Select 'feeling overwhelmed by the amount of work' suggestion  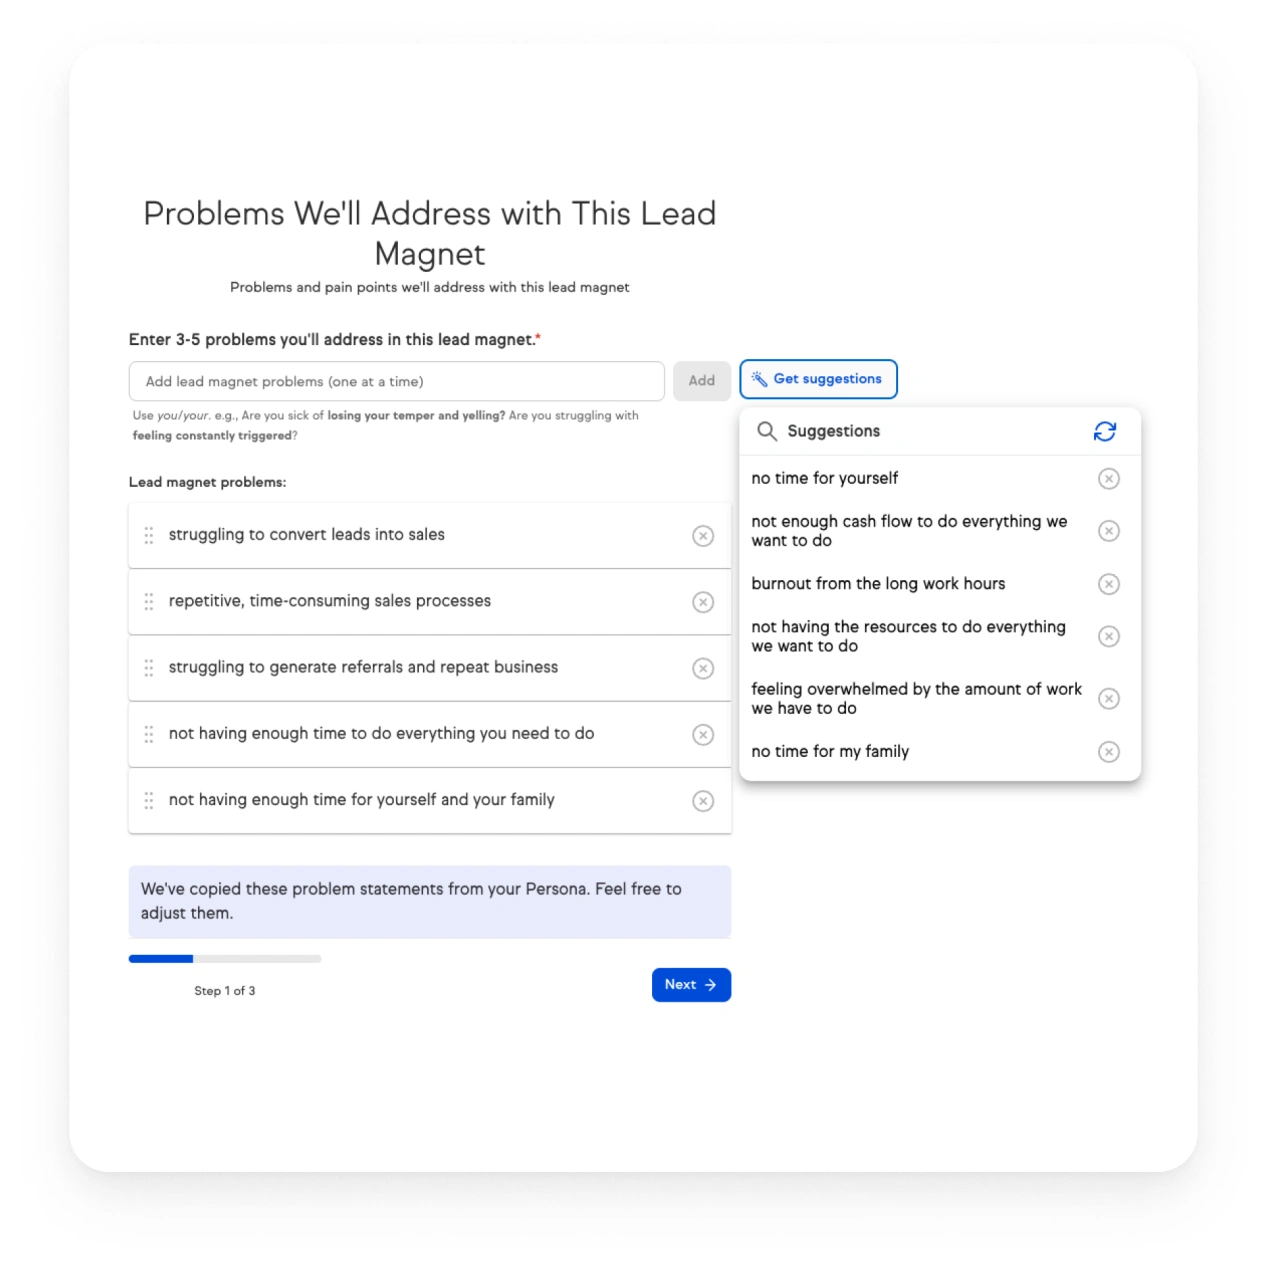[x=916, y=699]
